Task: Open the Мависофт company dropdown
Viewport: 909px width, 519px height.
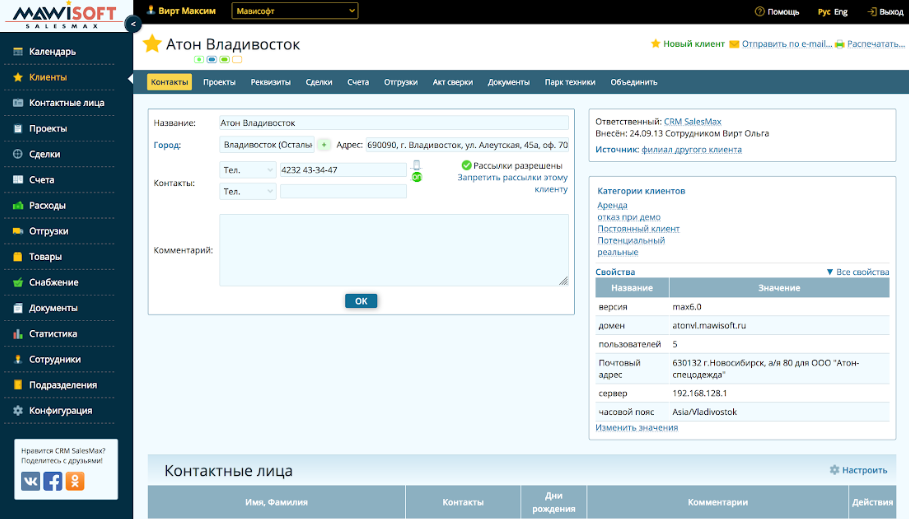Action: point(294,11)
